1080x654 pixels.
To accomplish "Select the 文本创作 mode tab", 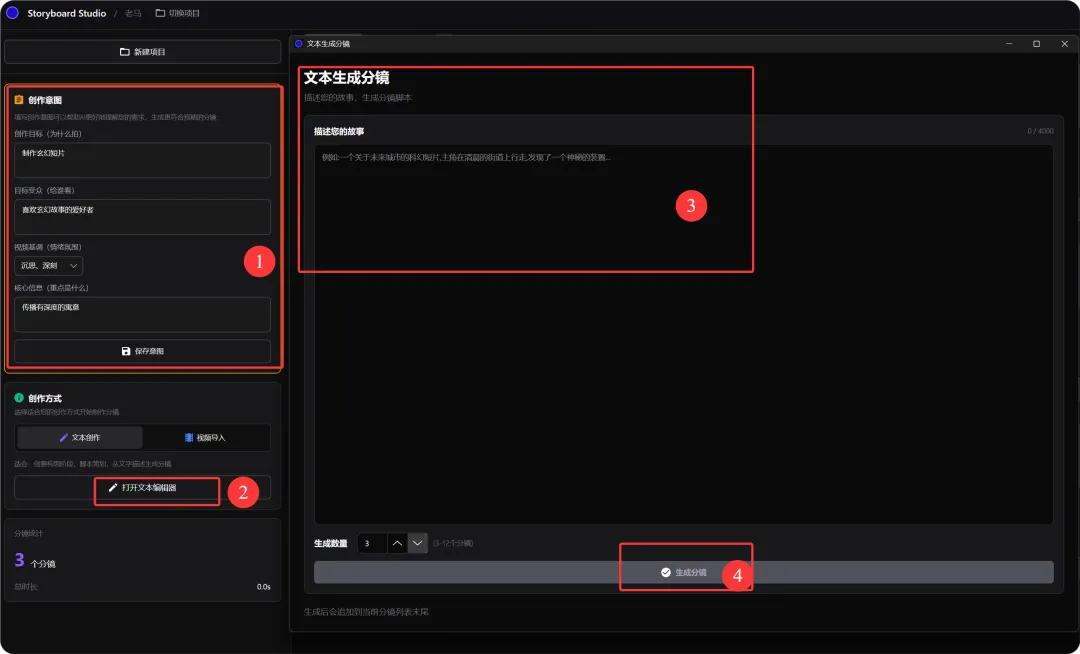I will click(80, 437).
